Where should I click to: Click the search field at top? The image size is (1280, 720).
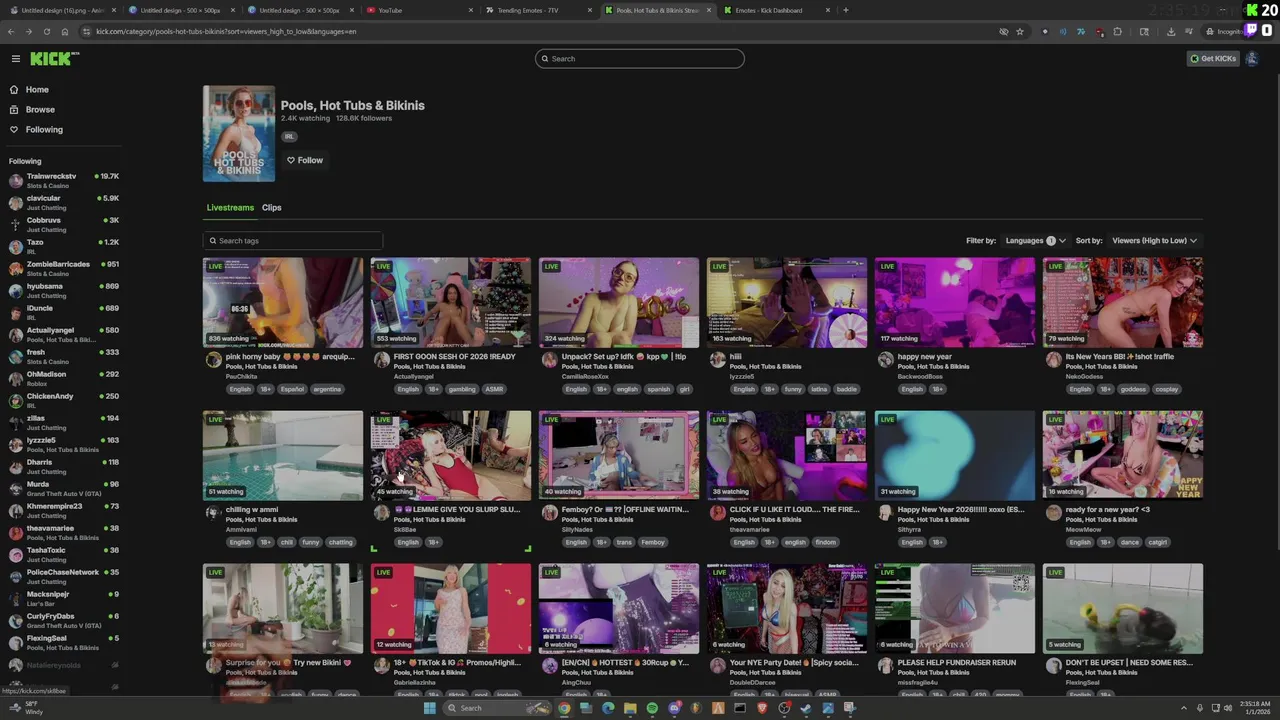point(640,59)
